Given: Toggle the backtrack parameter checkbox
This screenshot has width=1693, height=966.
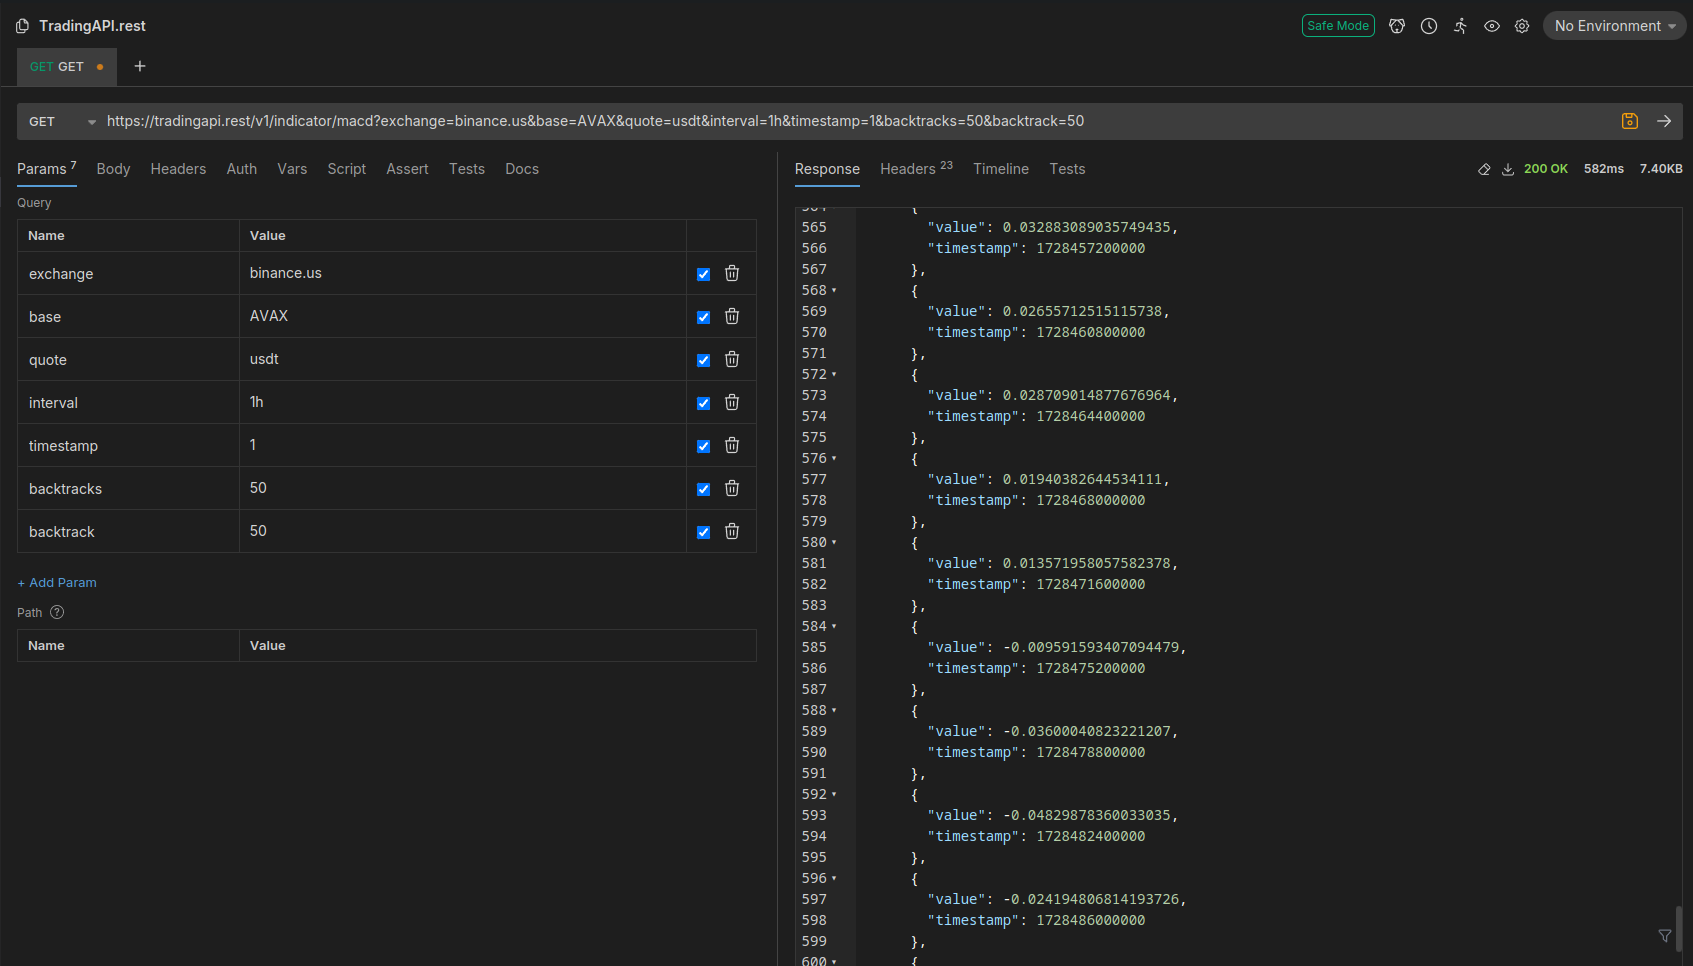Looking at the screenshot, I should [x=703, y=532].
